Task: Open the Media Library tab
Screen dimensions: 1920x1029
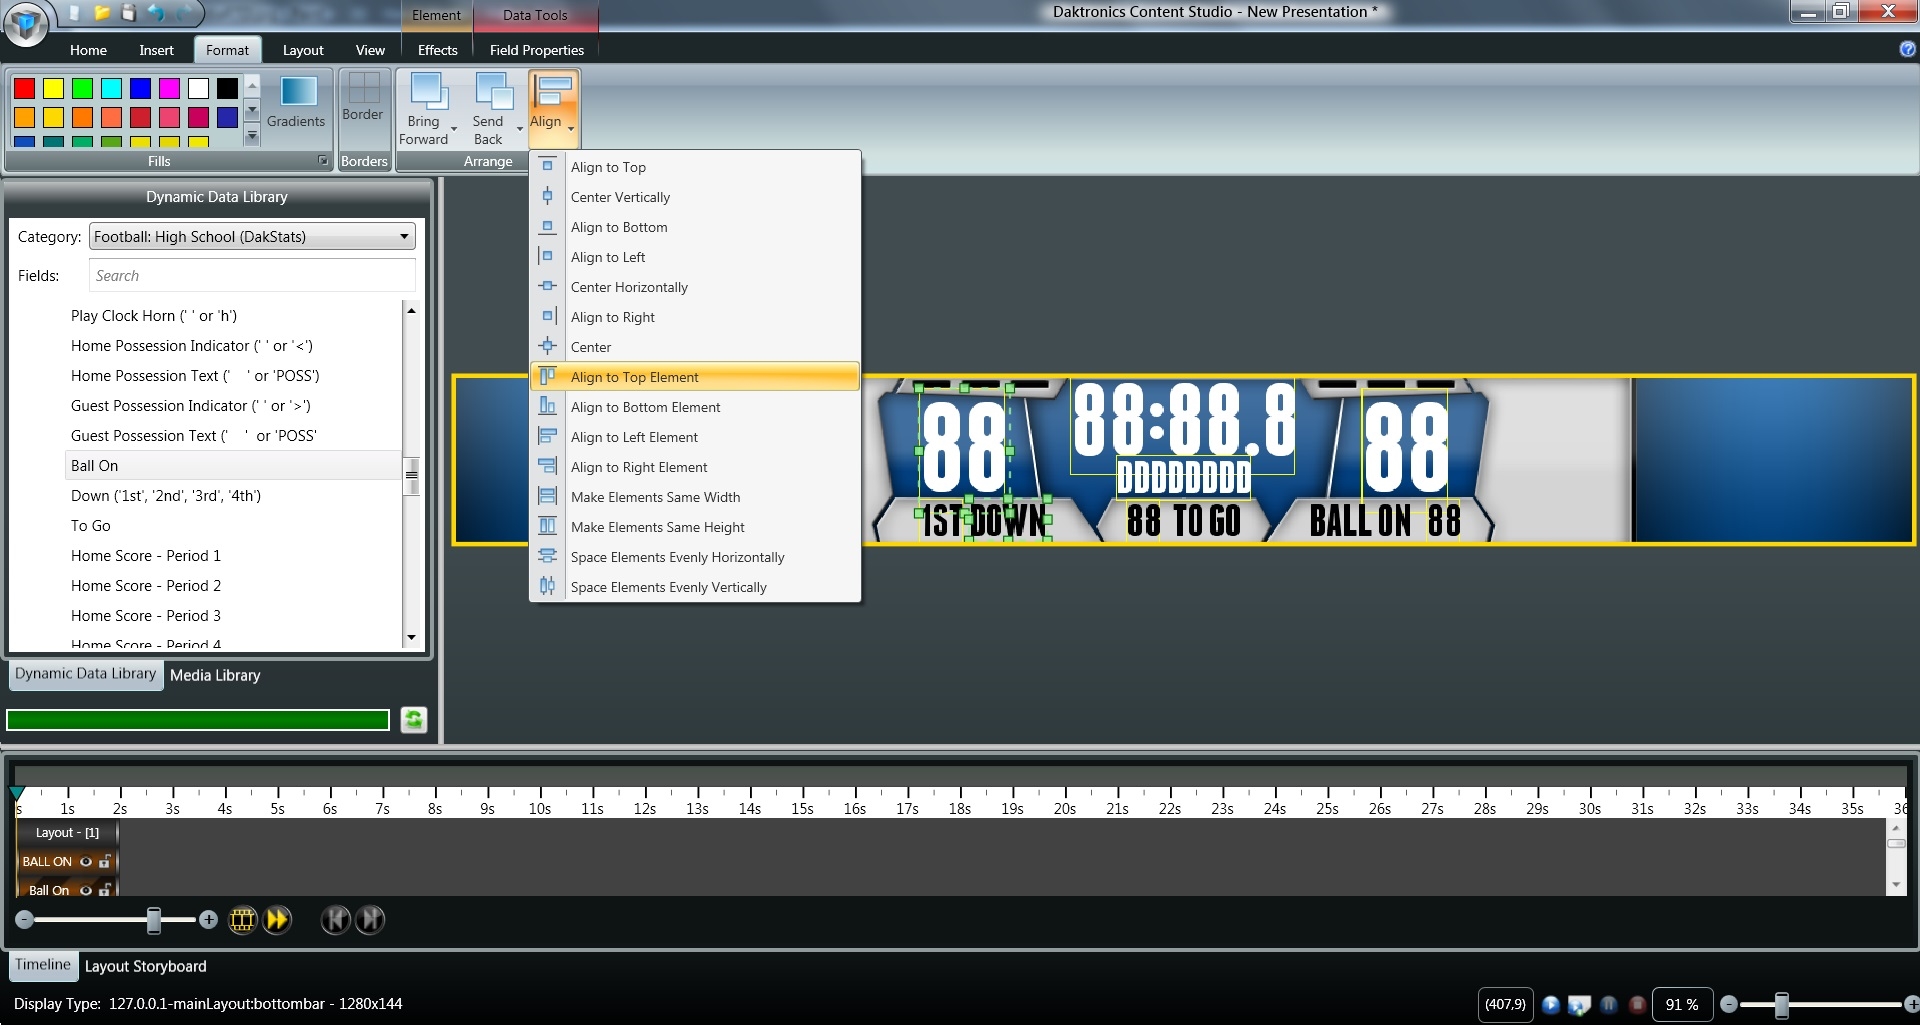Action: [215, 676]
